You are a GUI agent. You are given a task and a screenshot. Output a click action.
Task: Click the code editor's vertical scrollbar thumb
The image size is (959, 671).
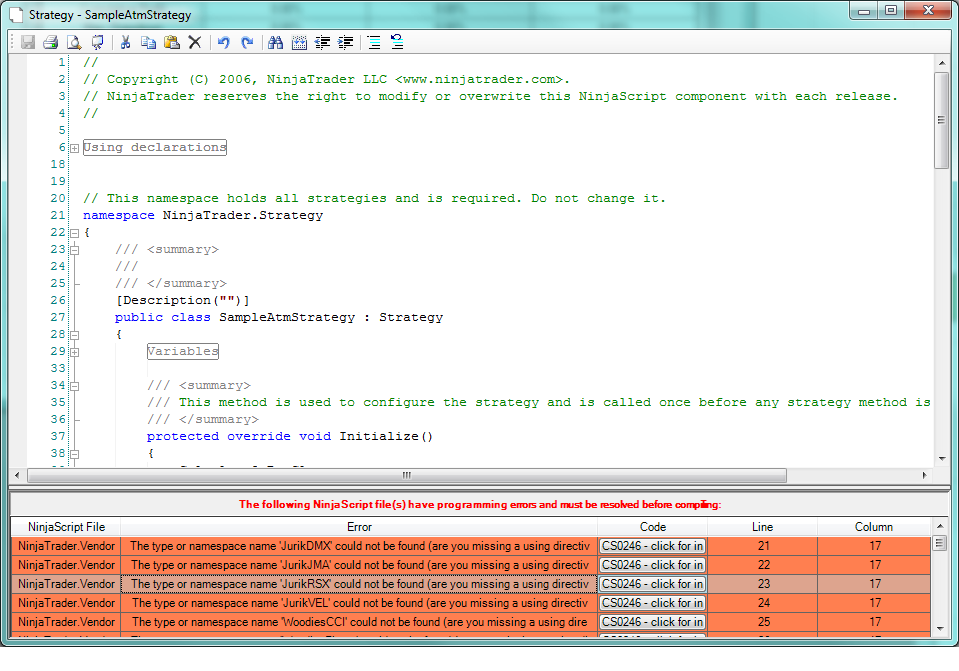click(x=942, y=120)
